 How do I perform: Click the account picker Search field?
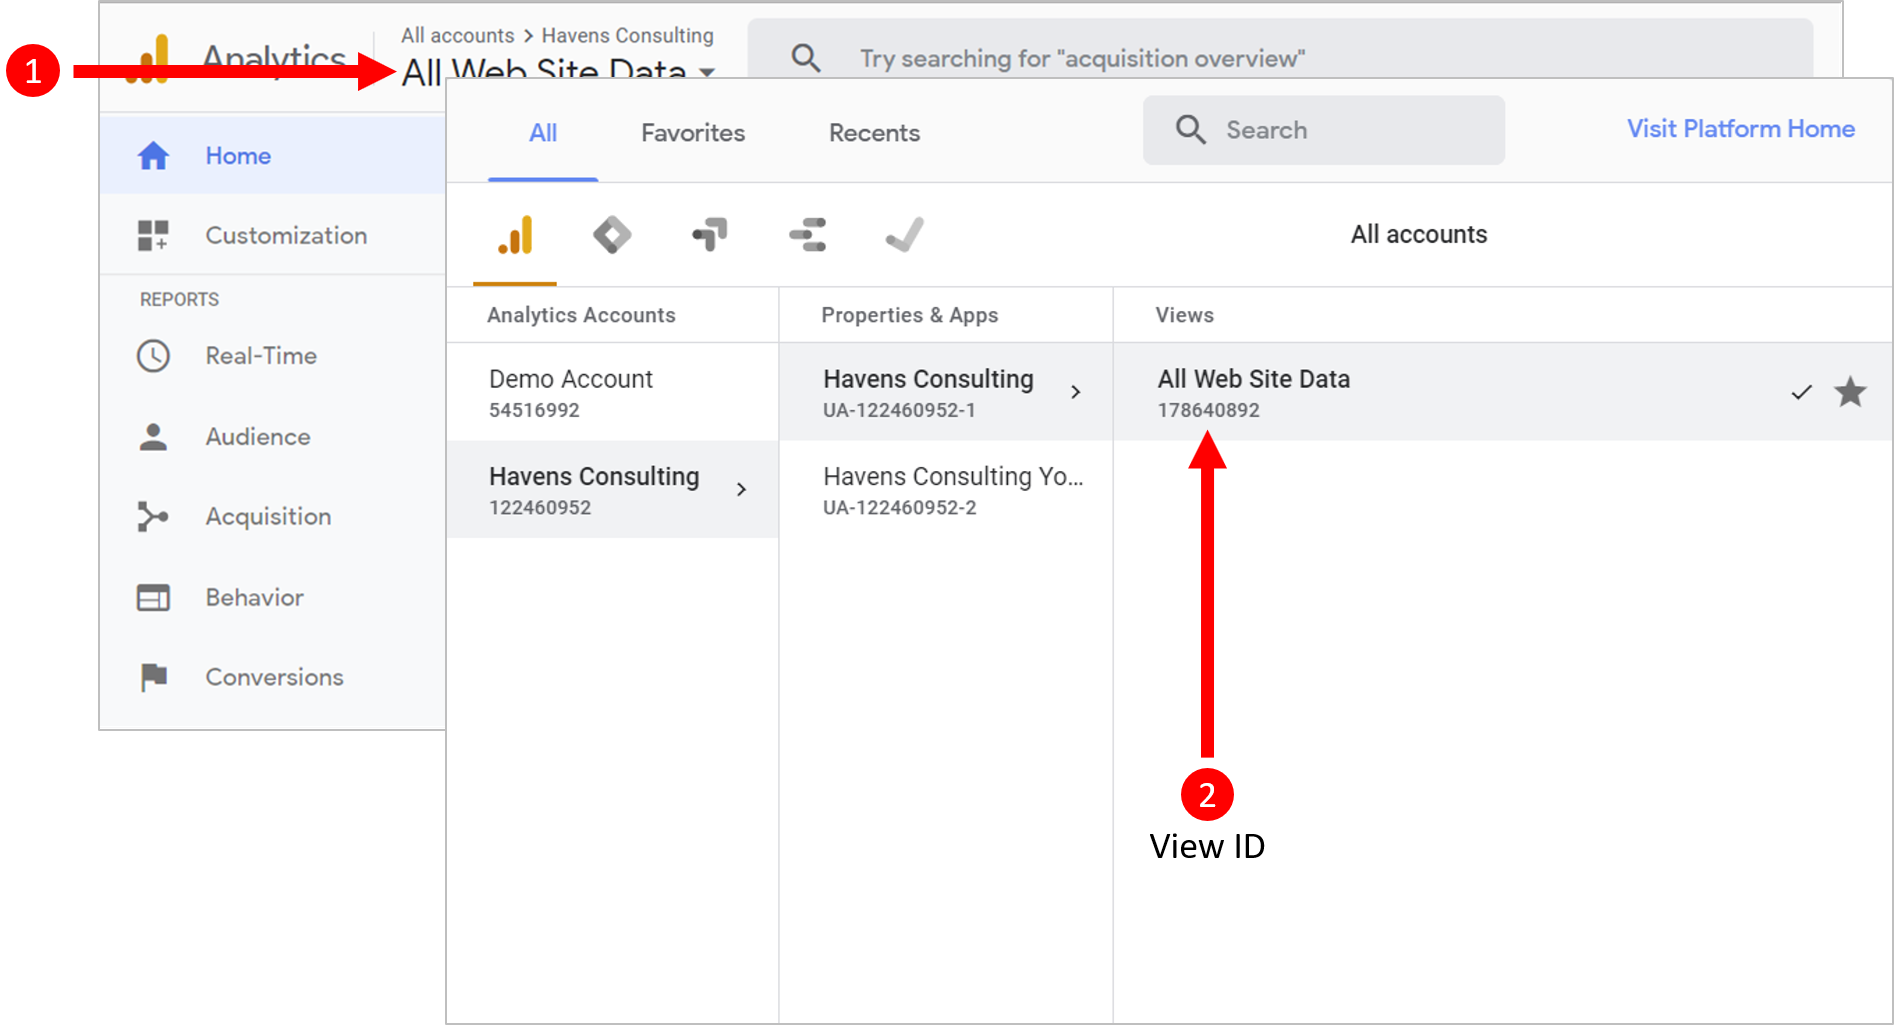(x=1324, y=130)
